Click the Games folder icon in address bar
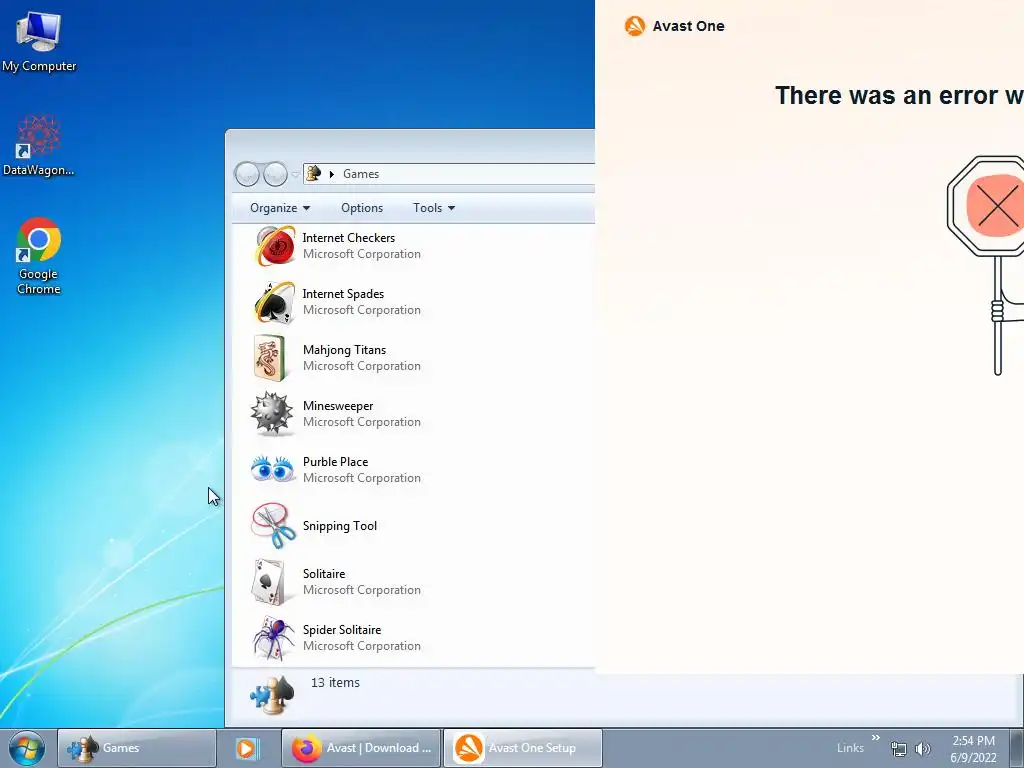Viewport: 1024px width, 768px height. point(314,173)
